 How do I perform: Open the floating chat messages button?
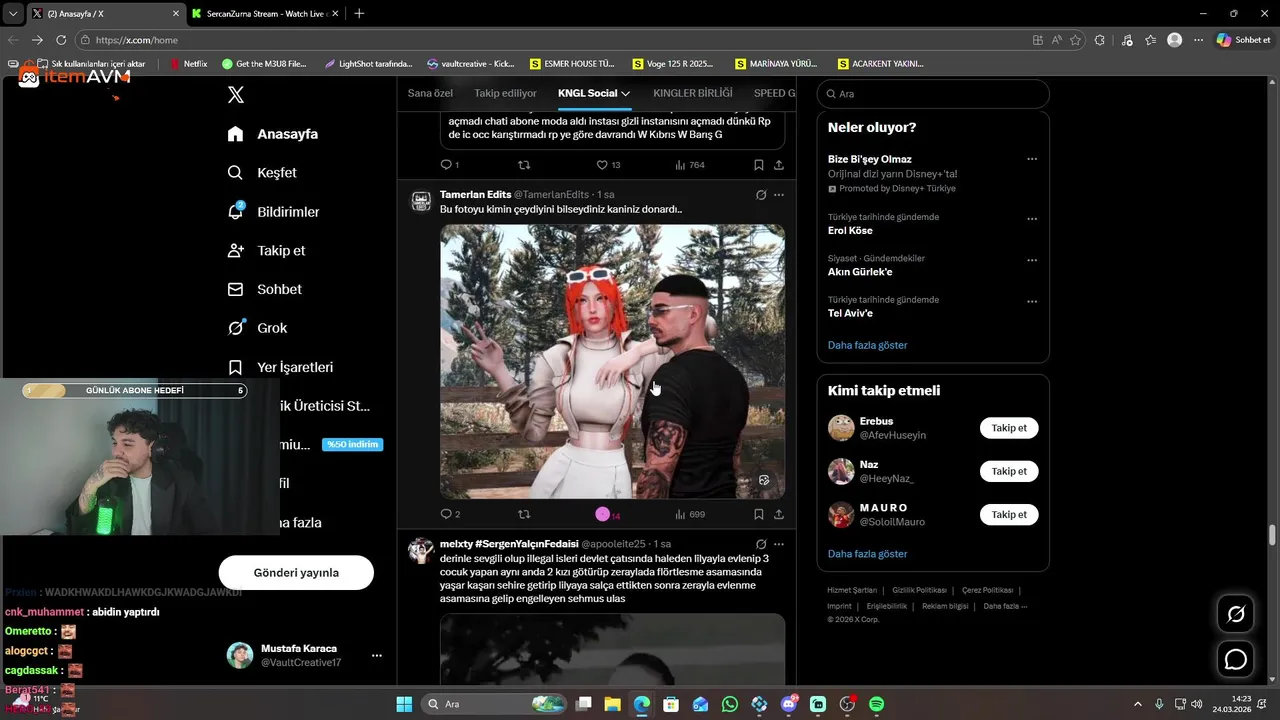(1236, 660)
